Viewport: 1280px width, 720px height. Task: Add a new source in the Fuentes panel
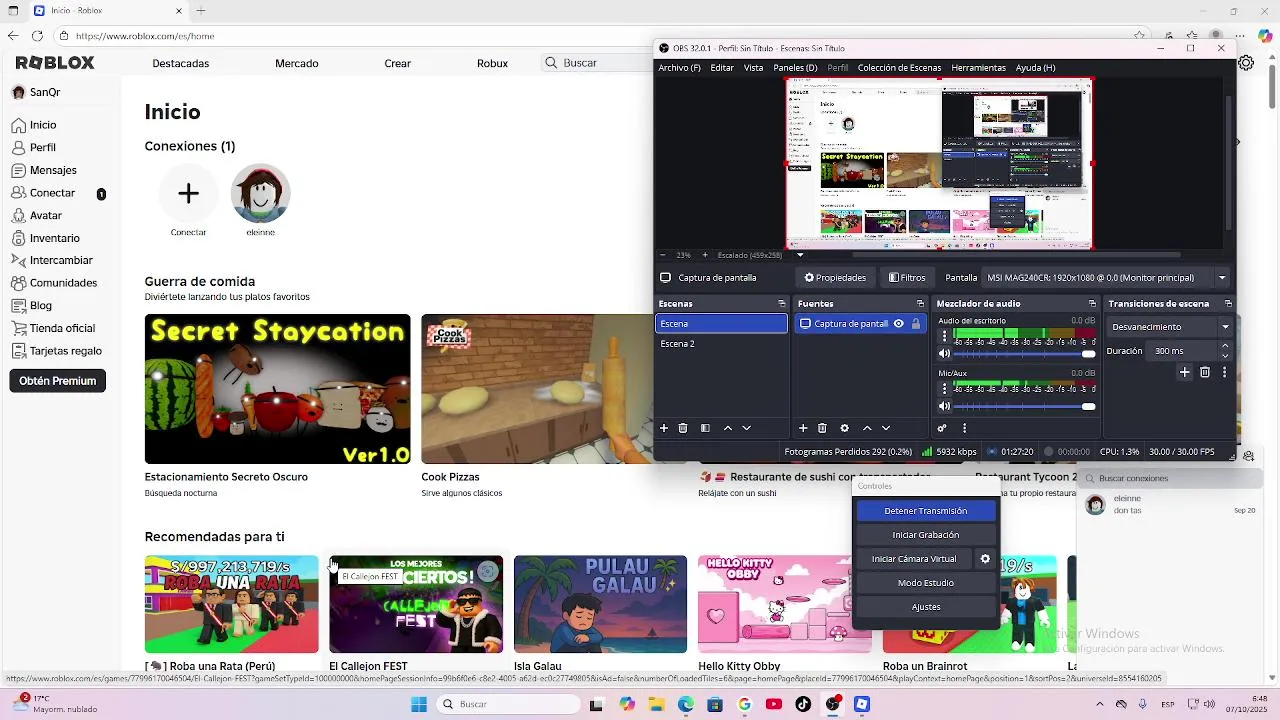coord(803,428)
